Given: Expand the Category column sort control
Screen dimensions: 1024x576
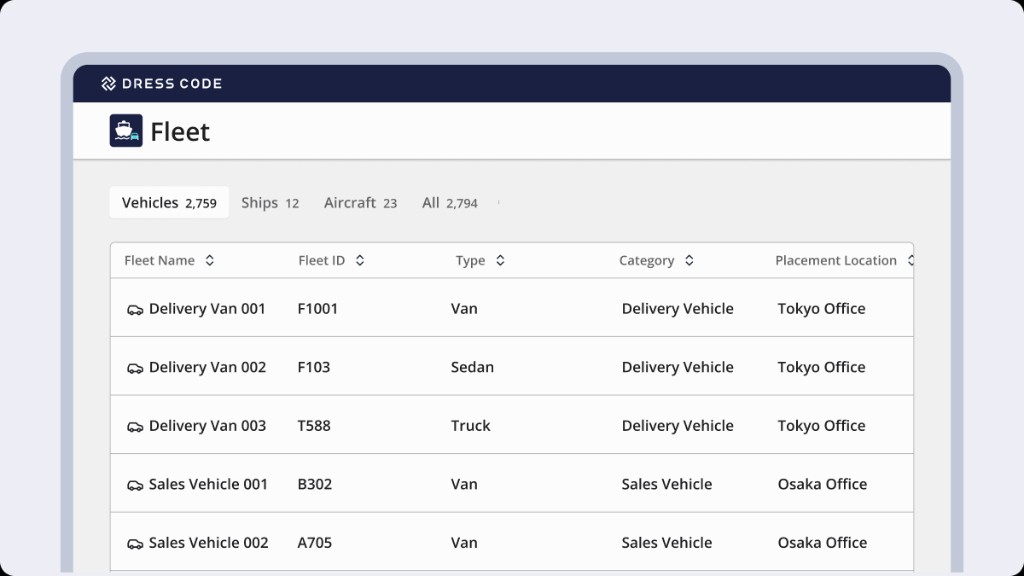Looking at the screenshot, I should (x=689, y=260).
